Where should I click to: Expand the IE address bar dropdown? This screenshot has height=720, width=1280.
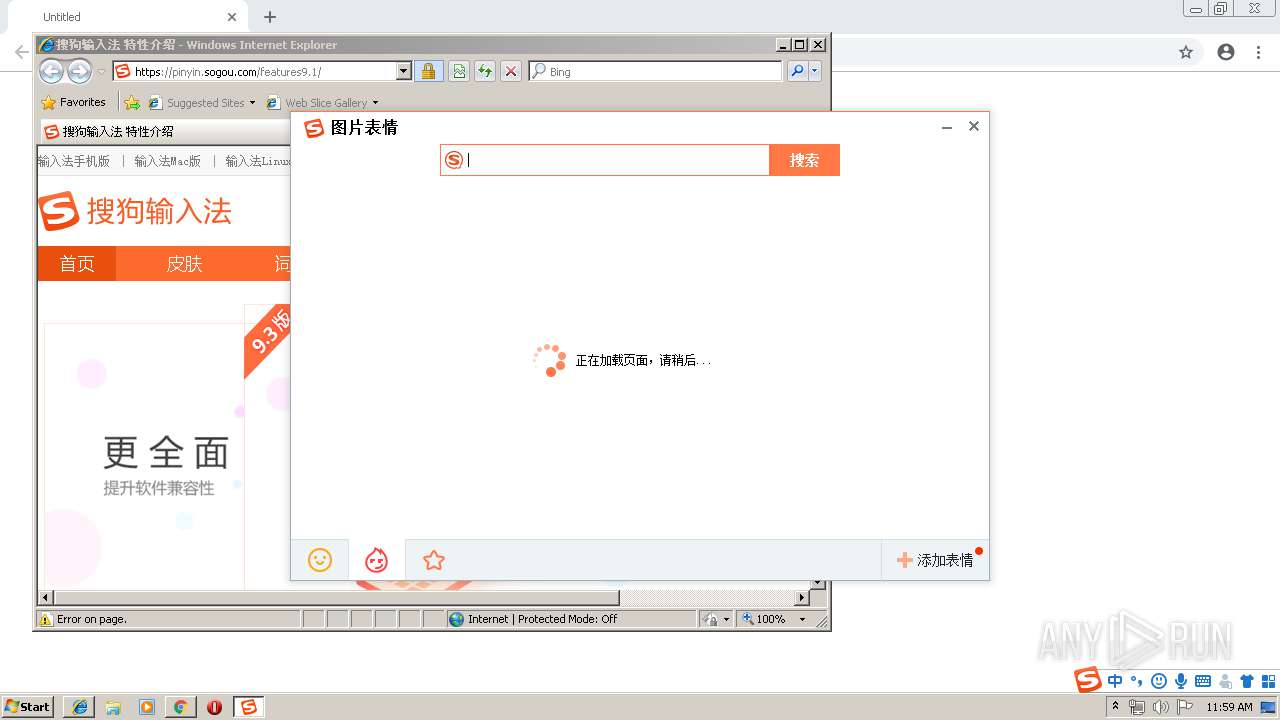tap(404, 71)
